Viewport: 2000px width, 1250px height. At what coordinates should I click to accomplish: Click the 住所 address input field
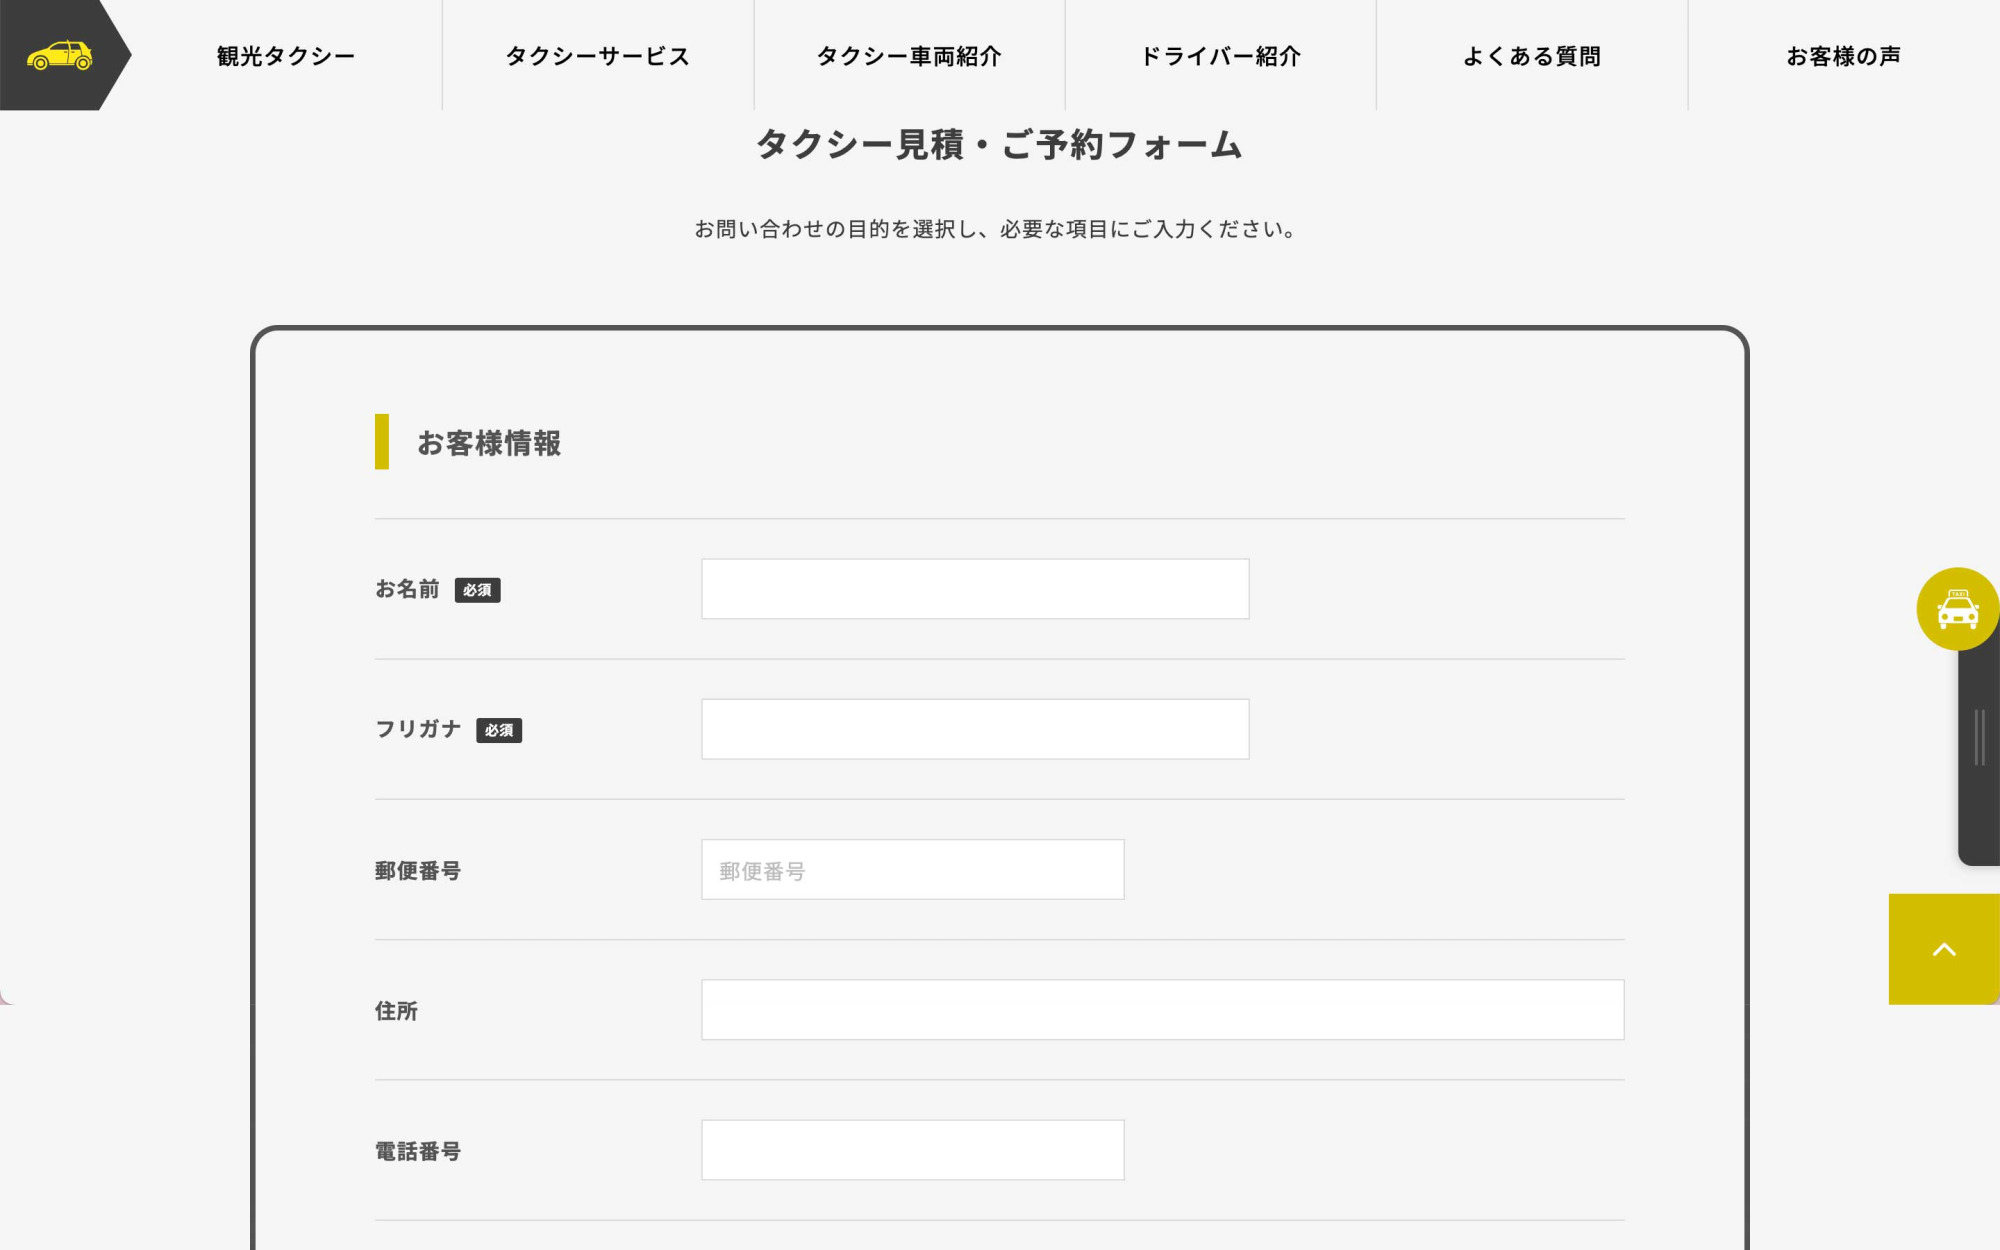coord(1163,1010)
